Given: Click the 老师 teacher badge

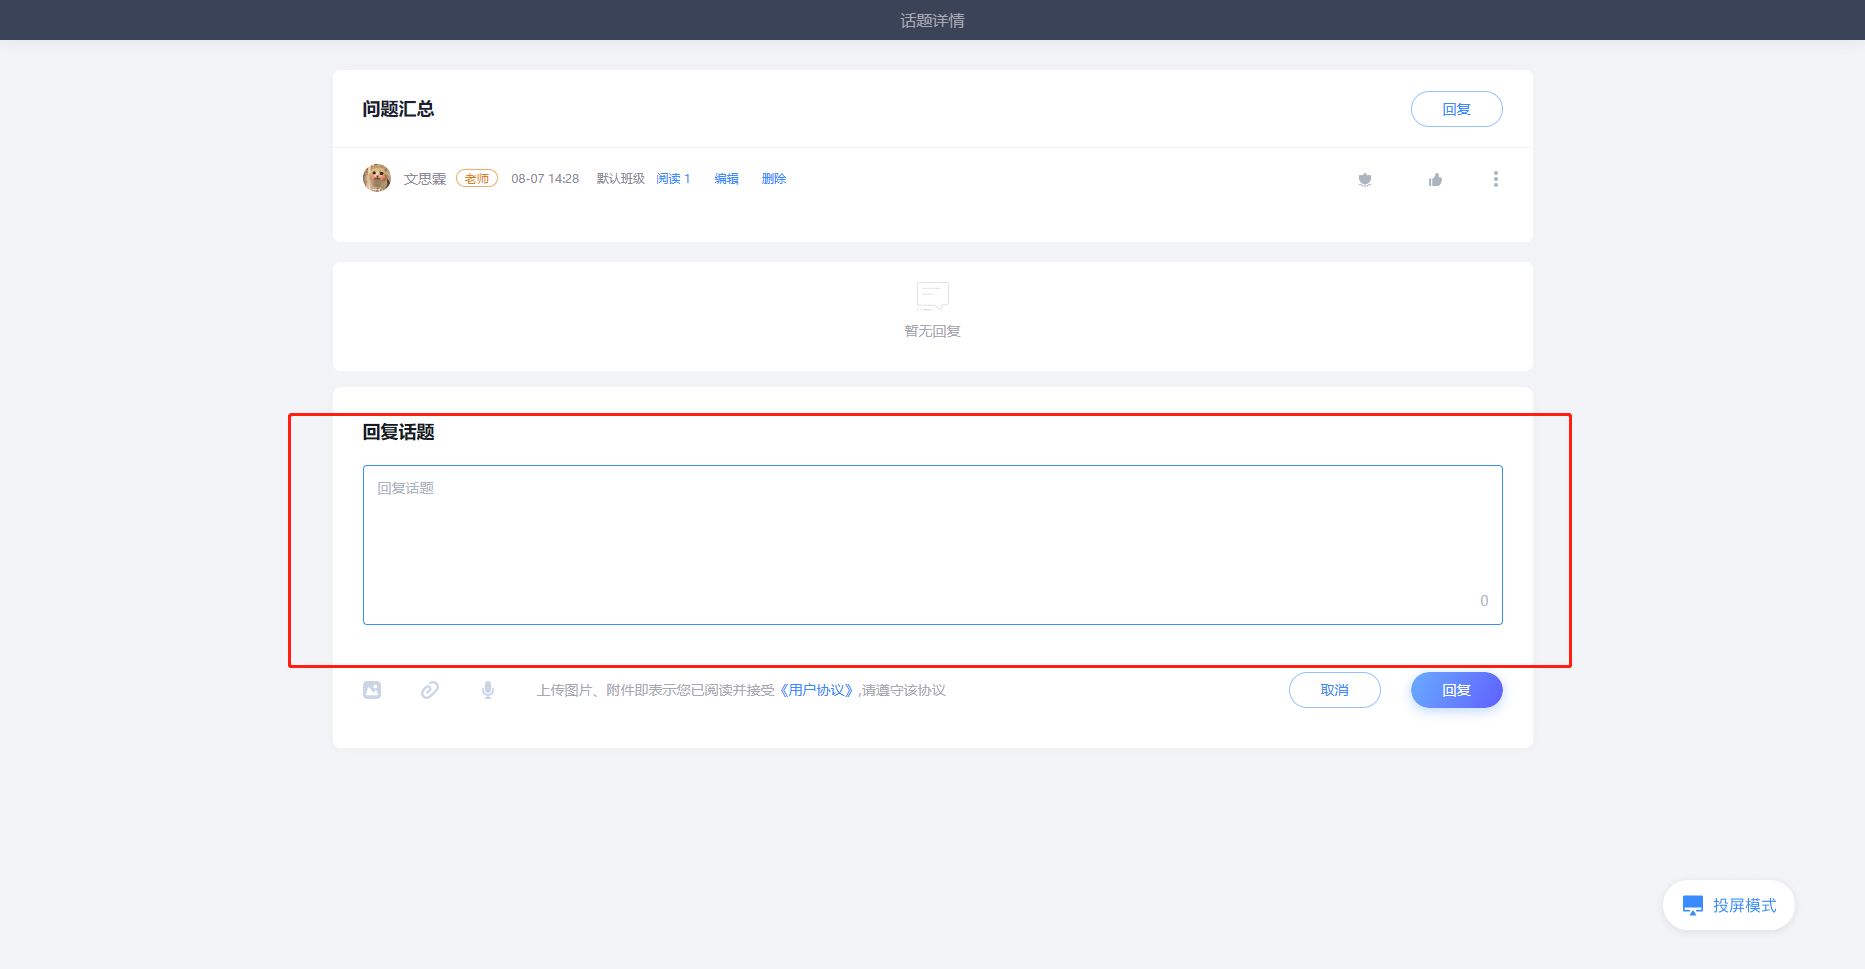Looking at the screenshot, I should point(477,179).
